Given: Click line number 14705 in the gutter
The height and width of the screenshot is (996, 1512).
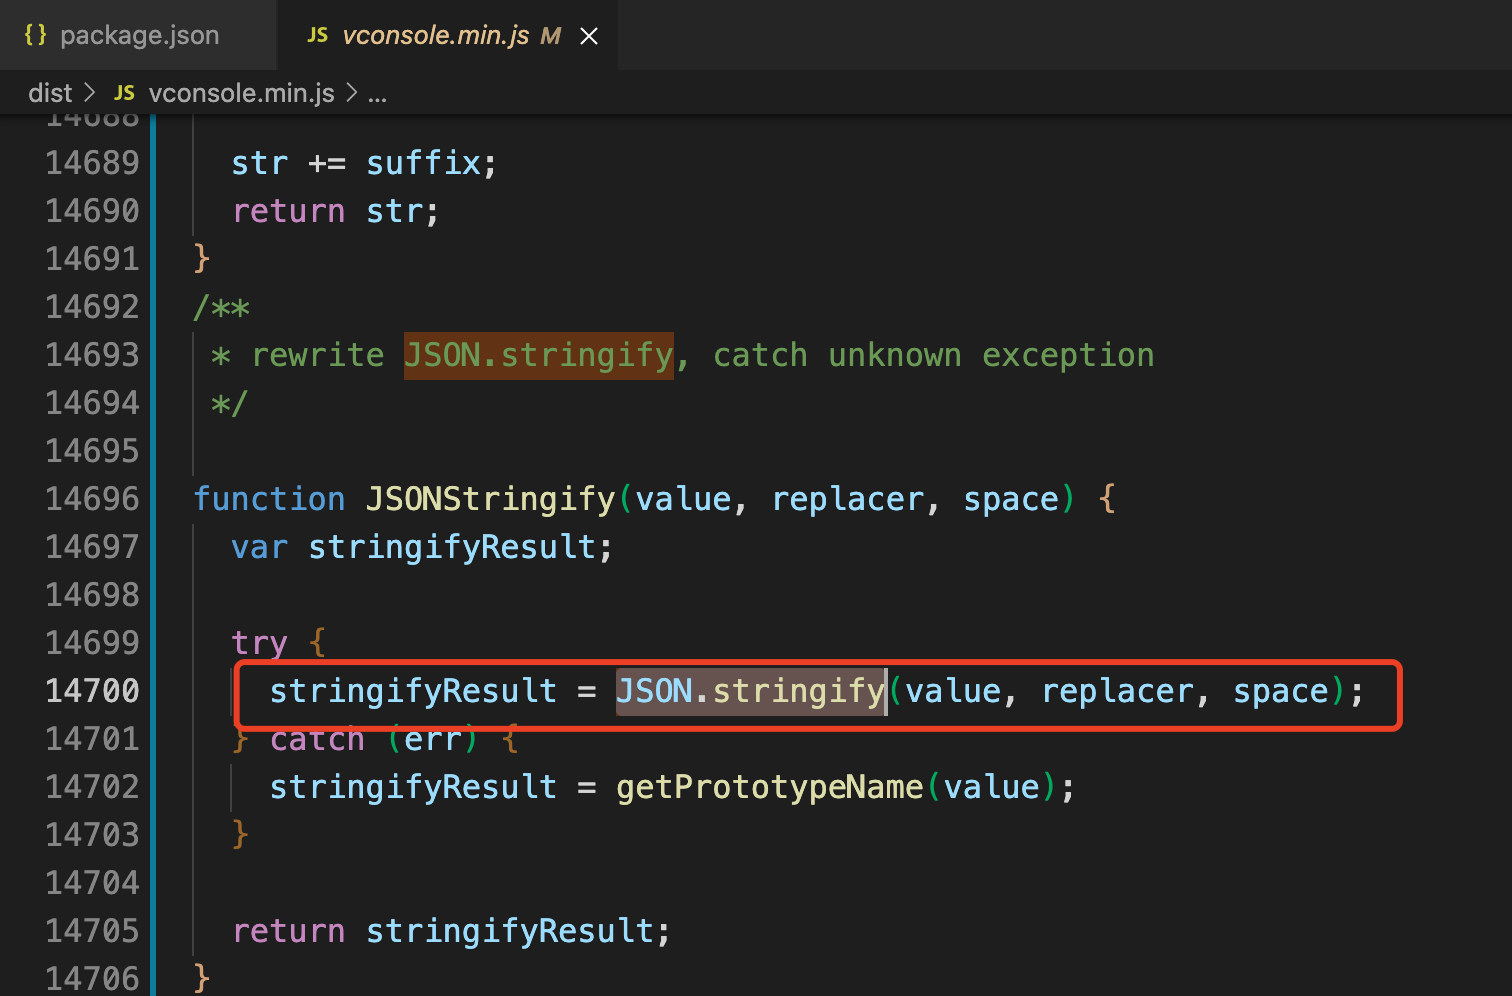Looking at the screenshot, I should pos(92,931).
